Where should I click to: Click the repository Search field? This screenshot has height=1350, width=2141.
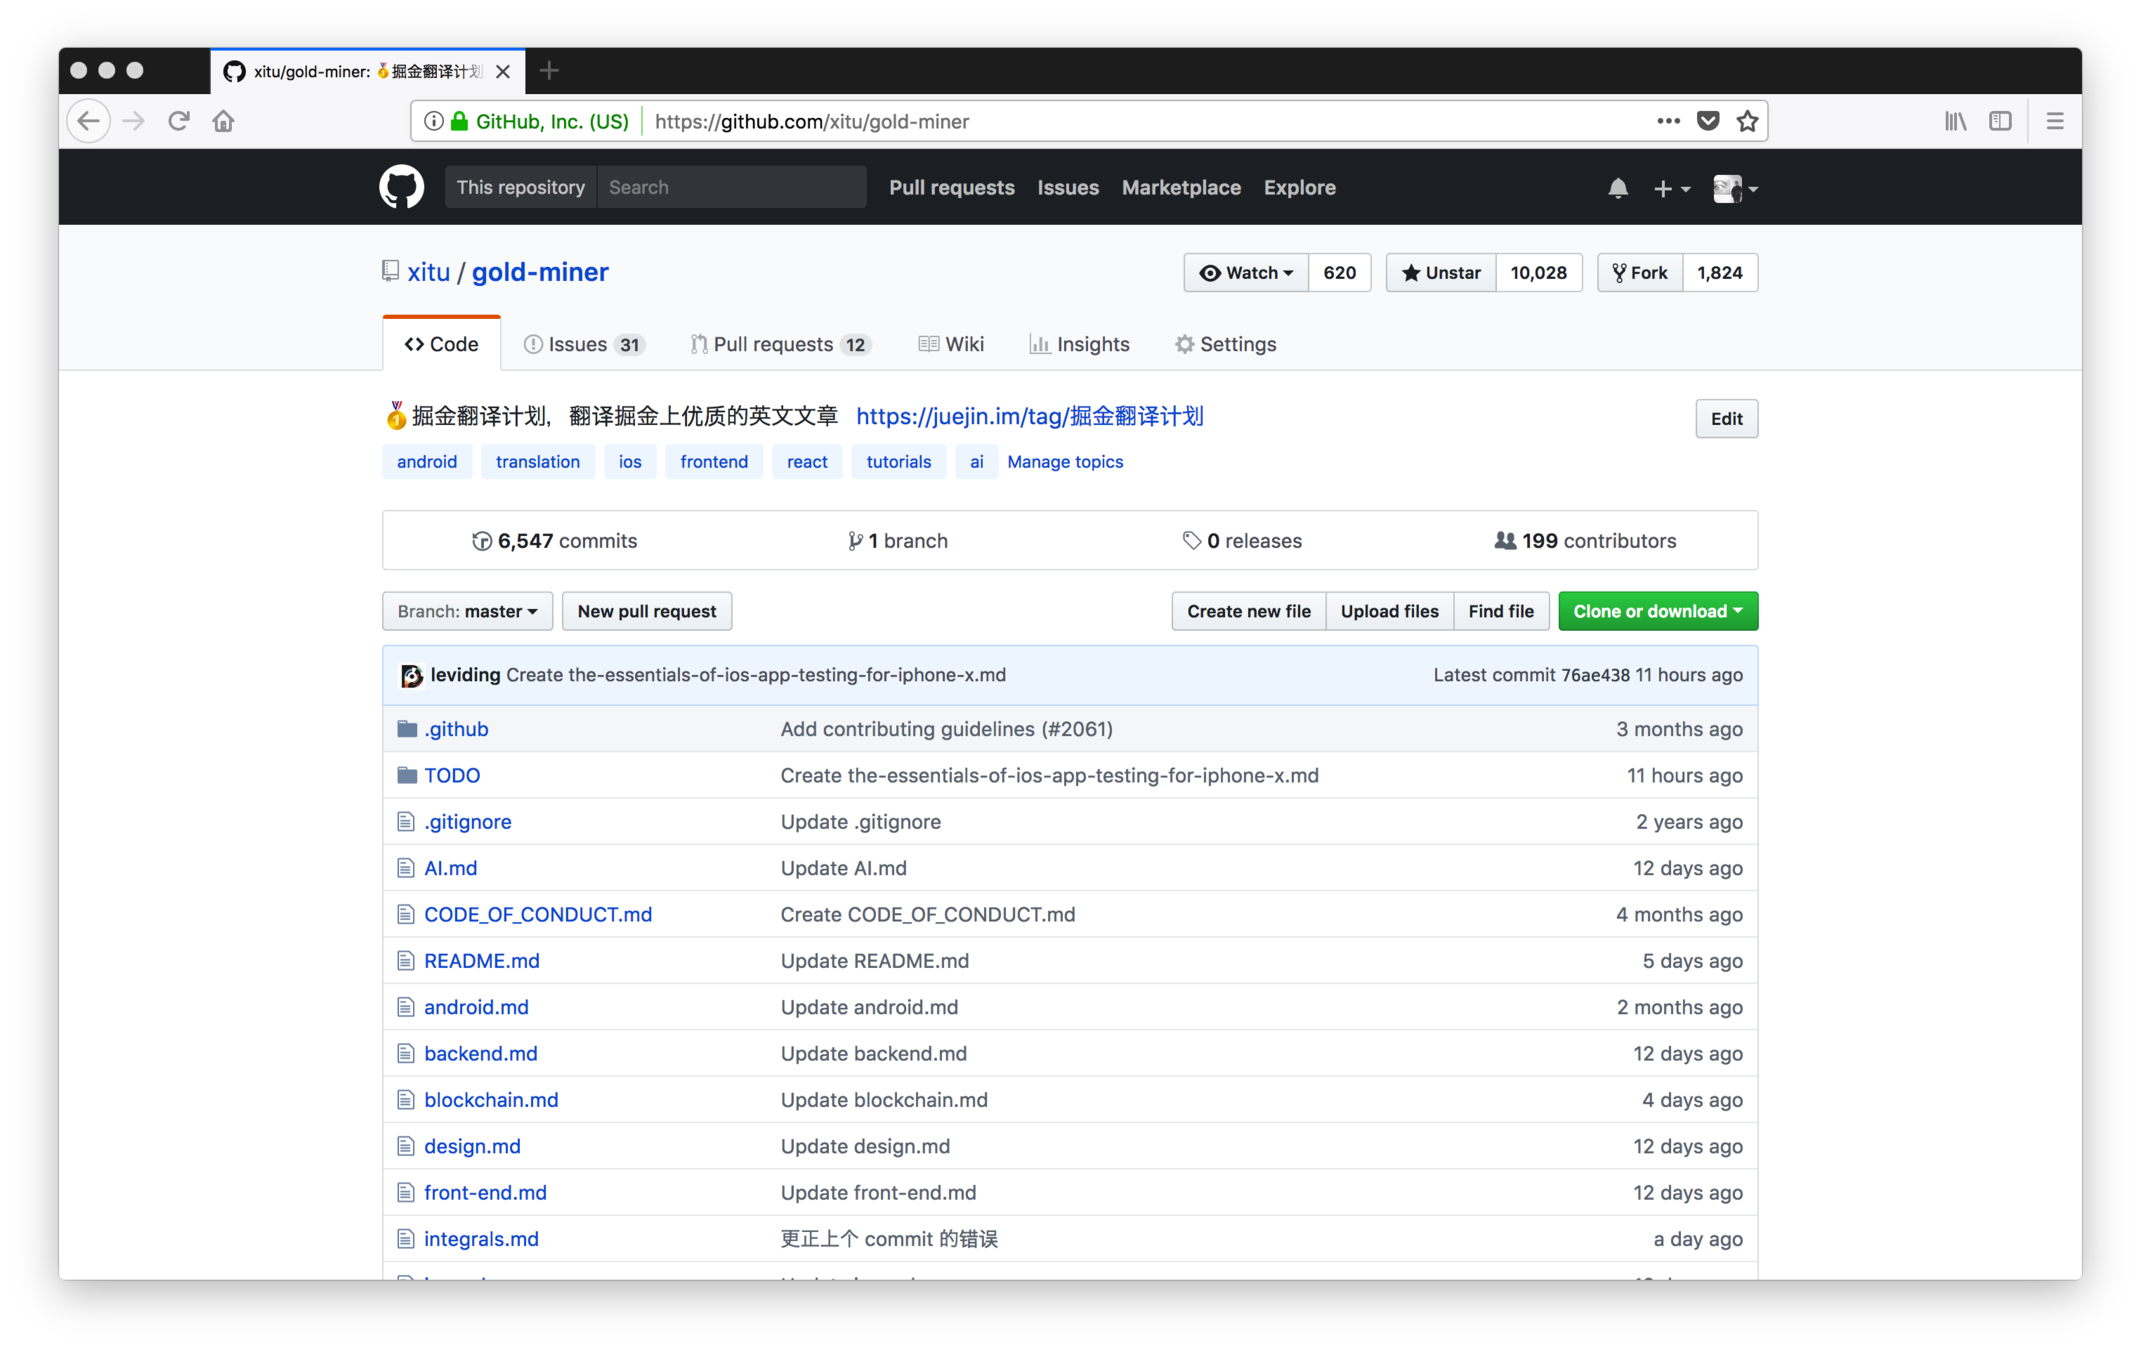pyautogui.click(x=731, y=187)
